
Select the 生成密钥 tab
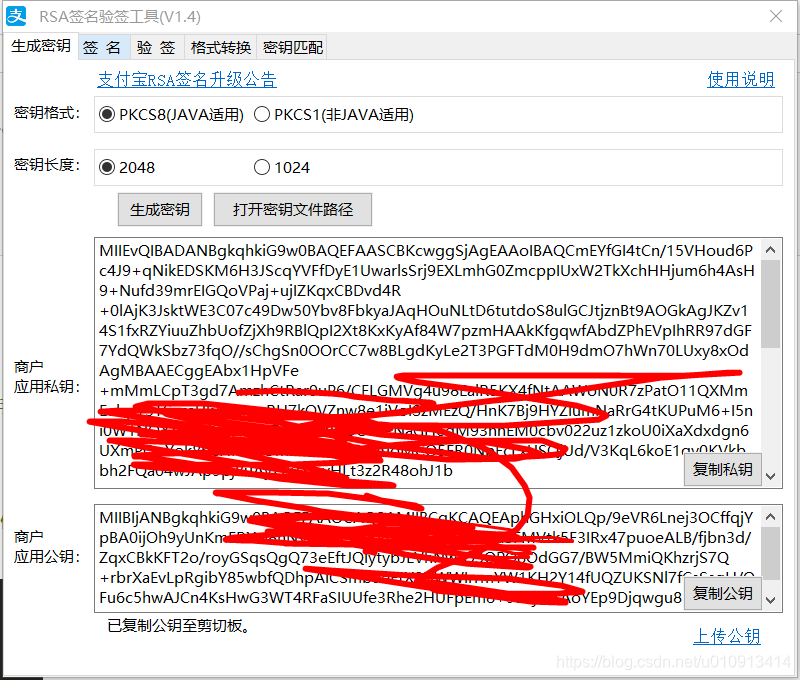(40, 46)
